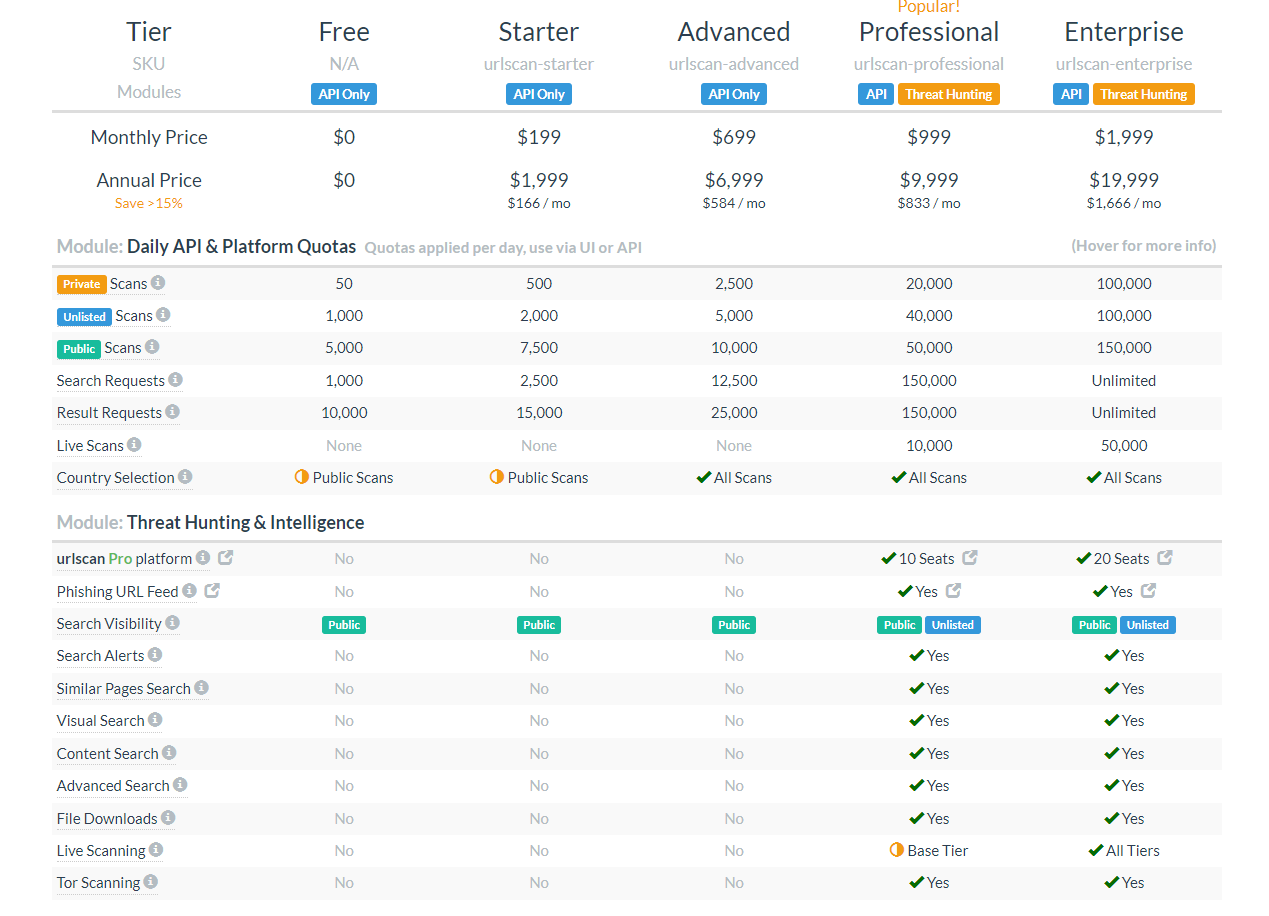
Task: Click info icon beside File Downloads
Action: (168, 818)
